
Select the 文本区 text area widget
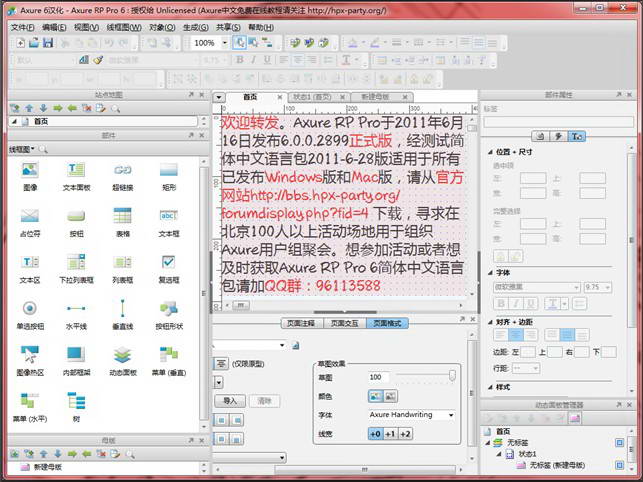pyautogui.click(x=30, y=269)
